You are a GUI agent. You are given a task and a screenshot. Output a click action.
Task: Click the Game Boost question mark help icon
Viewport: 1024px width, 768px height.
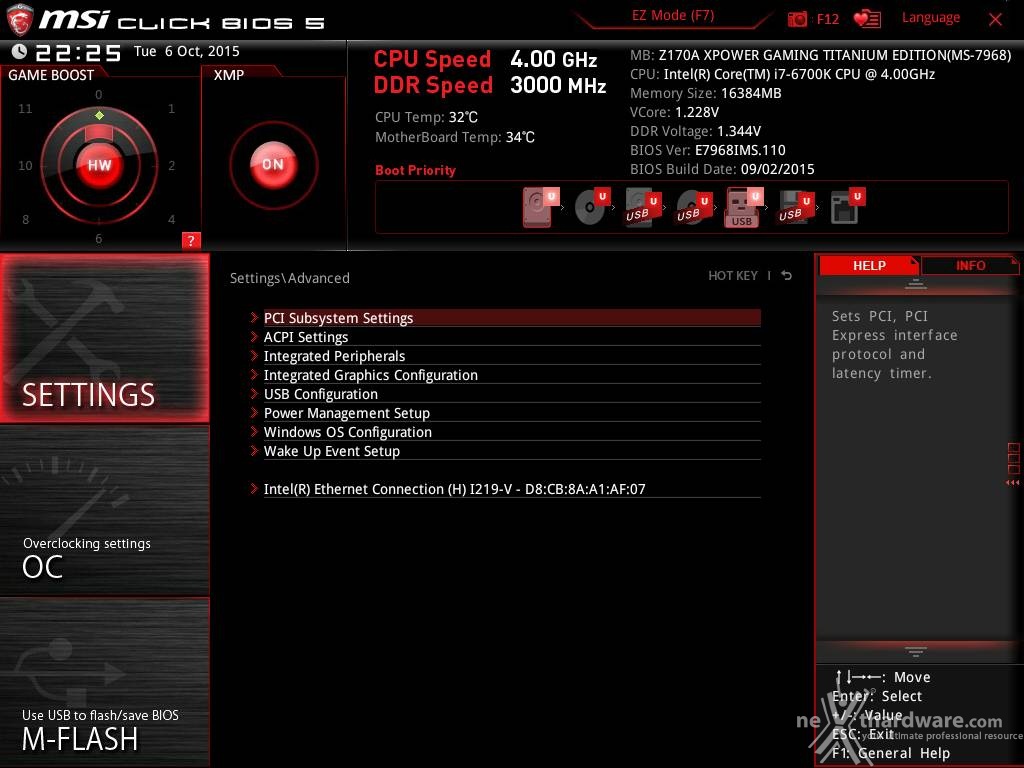click(x=191, y=240)
